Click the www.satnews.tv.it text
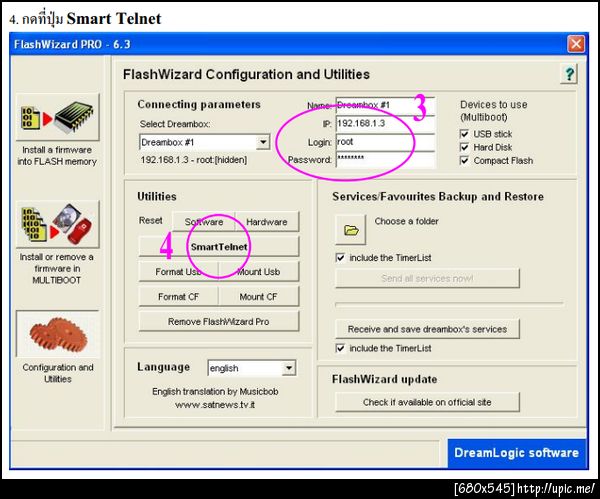The height and width of the screenshot is (499, 600). click(215, 404)
